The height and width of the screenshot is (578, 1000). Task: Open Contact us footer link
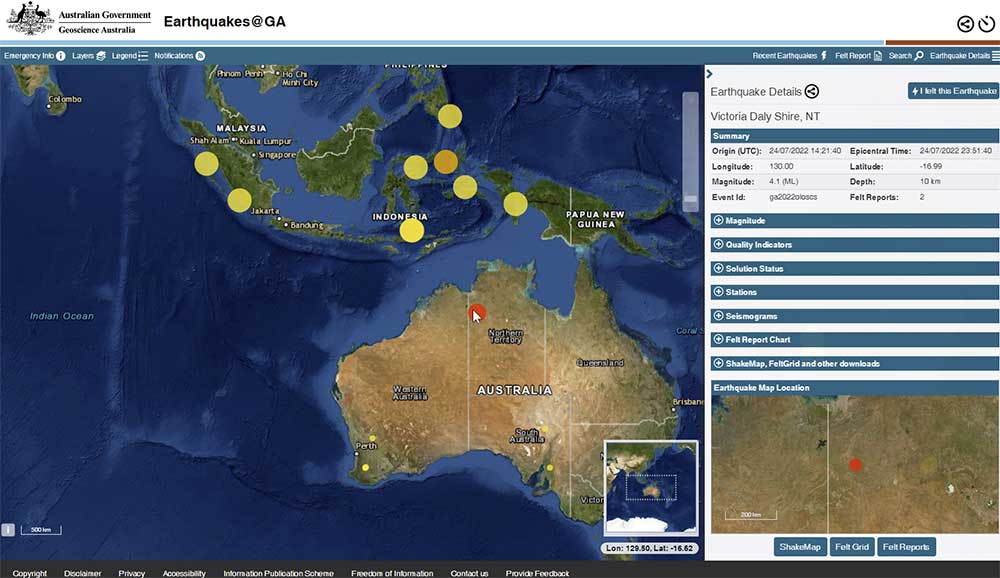tap(469, 573)
